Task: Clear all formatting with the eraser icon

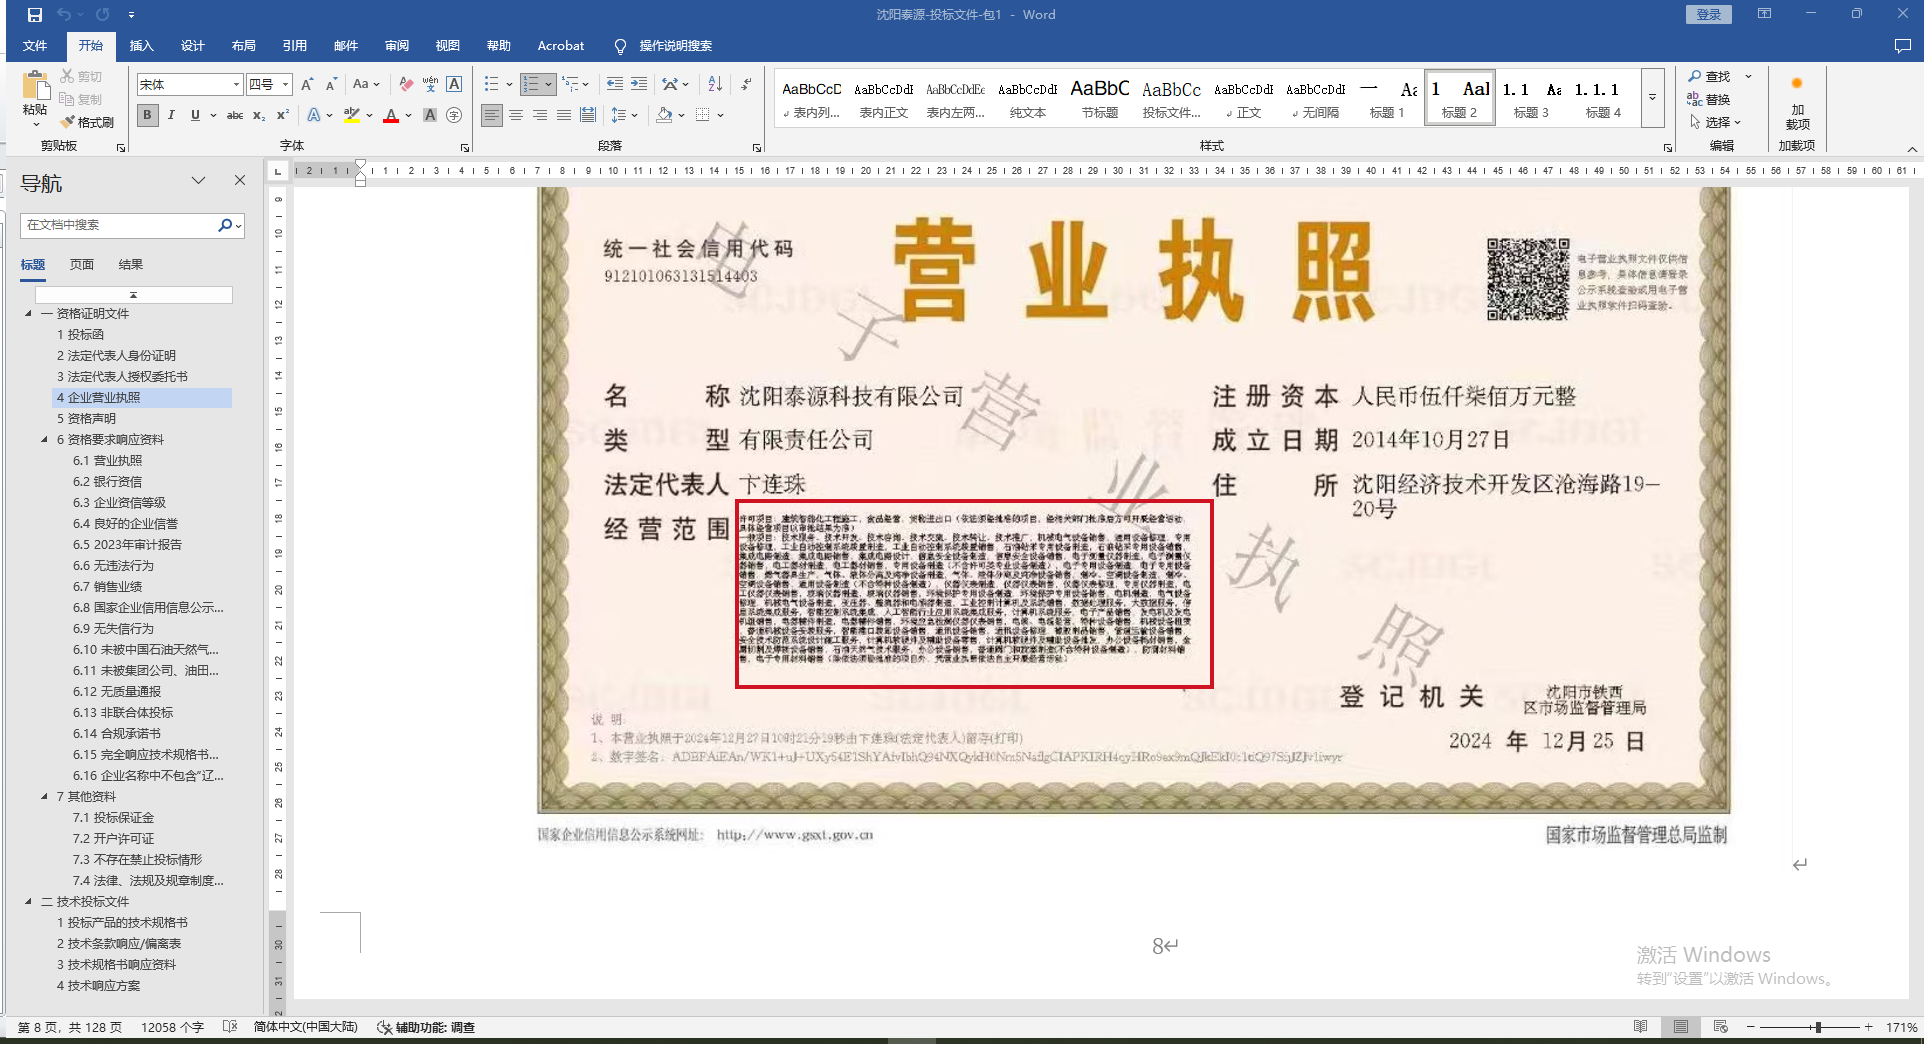Action: [406, 85]
